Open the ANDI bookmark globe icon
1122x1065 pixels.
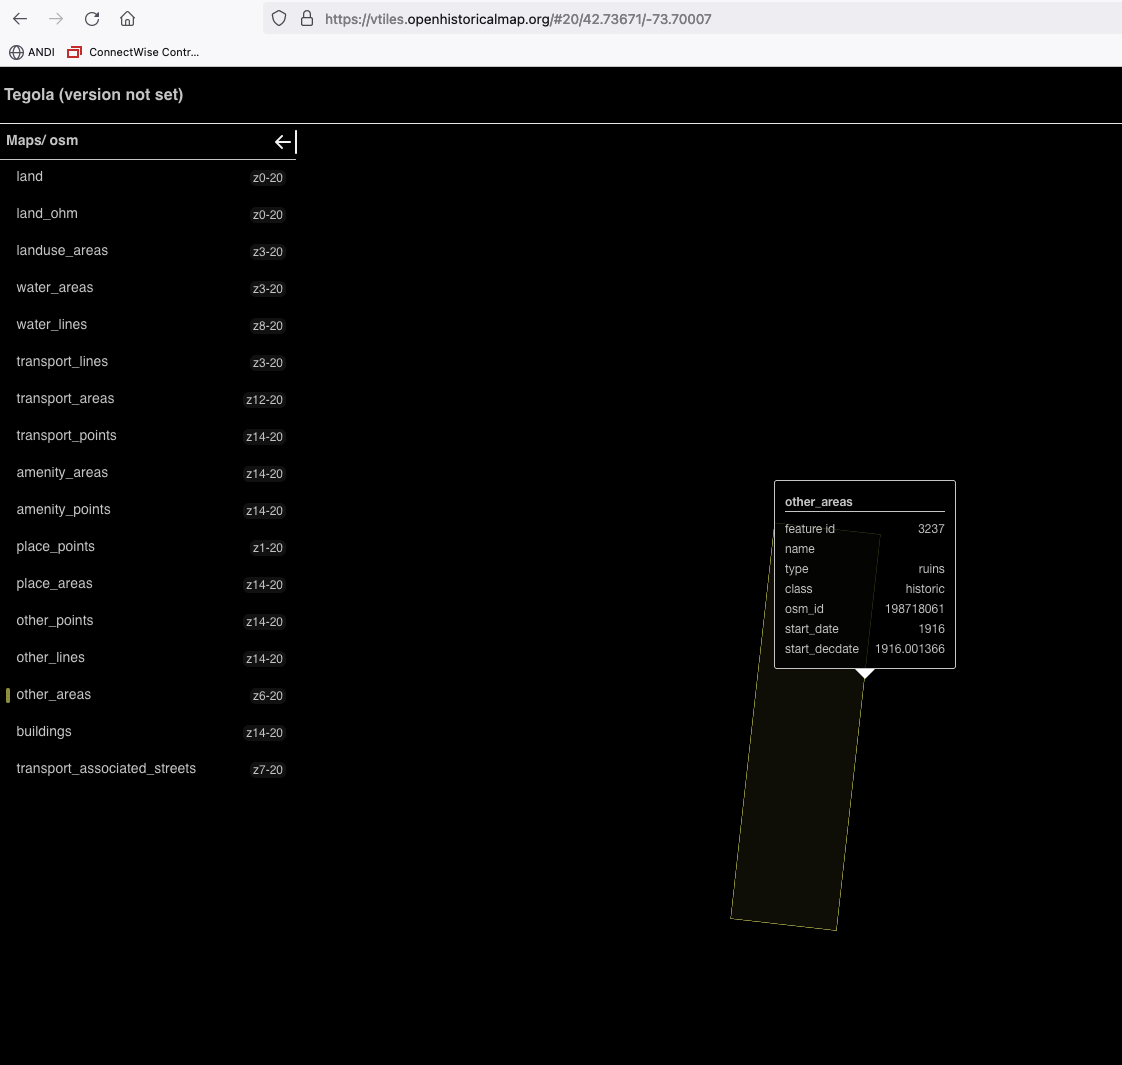14,52
